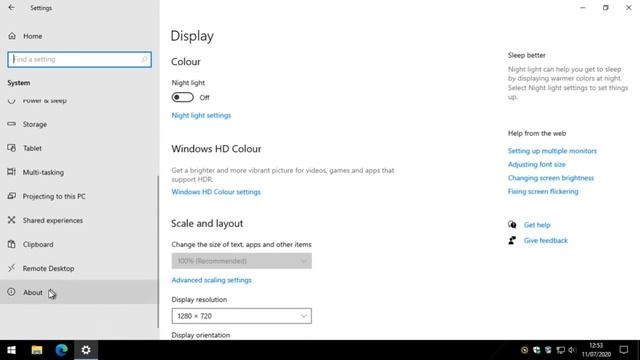Open Windows Security shield tray icon
The height and width of the screenshot is (360, 640).
pos(536,350)
